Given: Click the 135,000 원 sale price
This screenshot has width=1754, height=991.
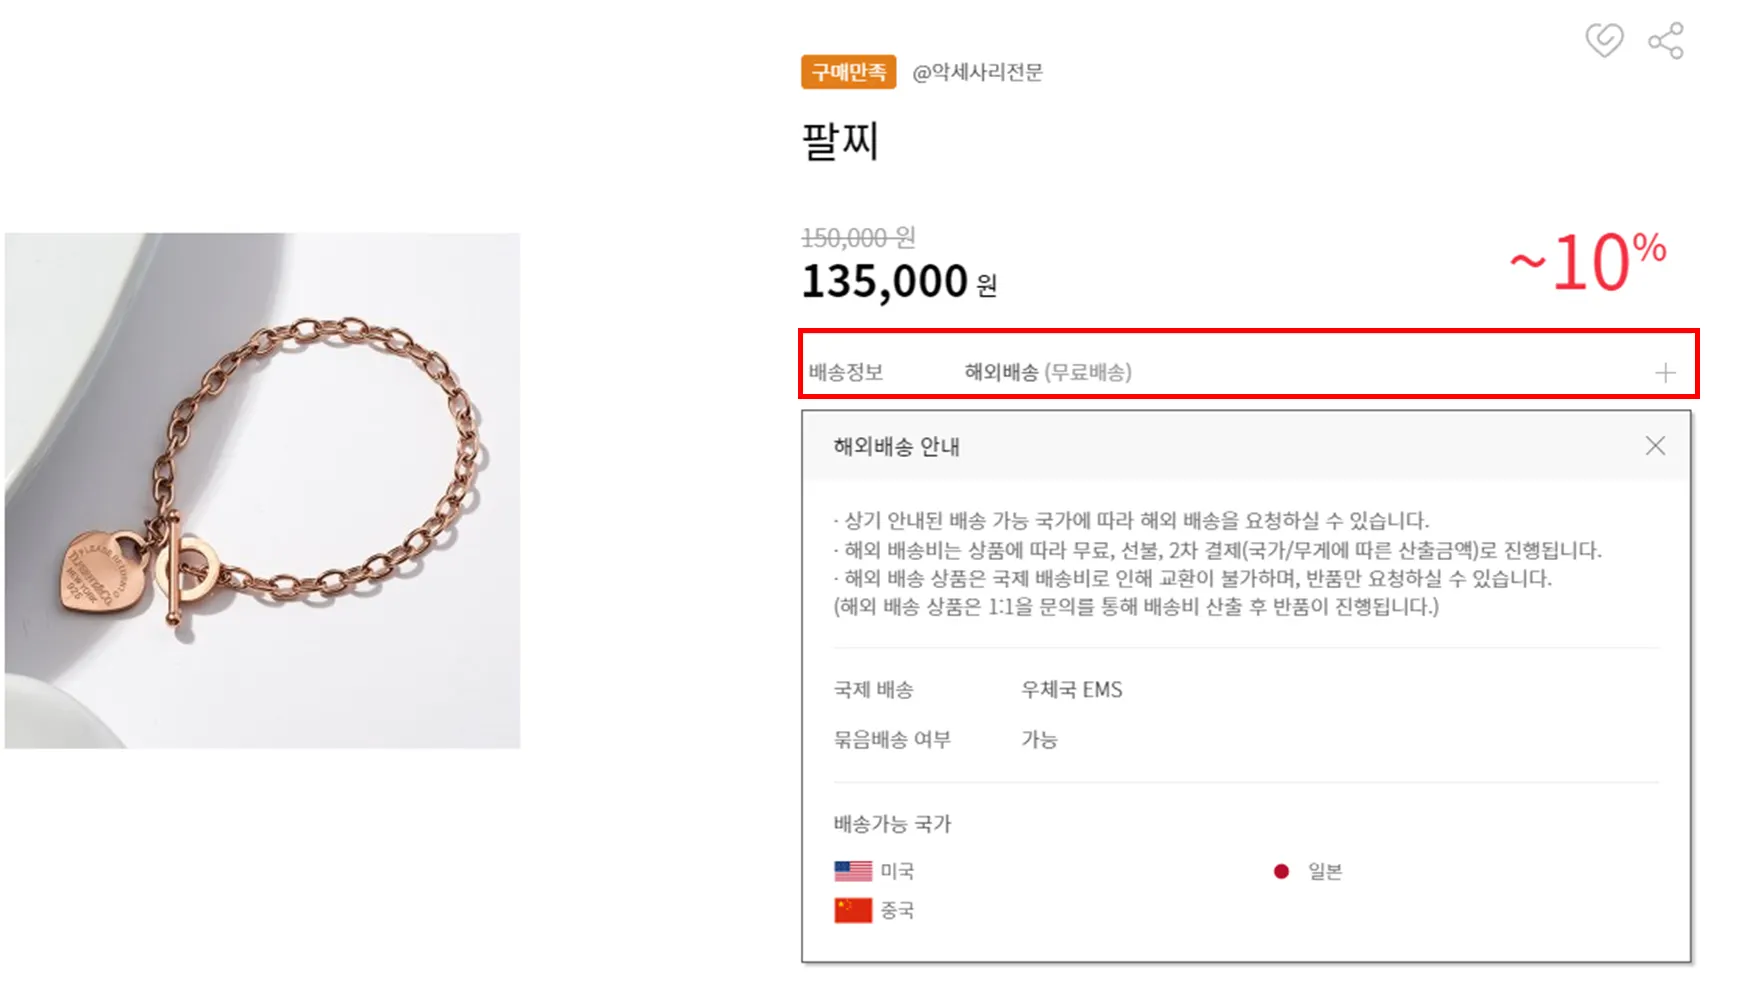Looking at the screenshot, I should tap(899, 282).
